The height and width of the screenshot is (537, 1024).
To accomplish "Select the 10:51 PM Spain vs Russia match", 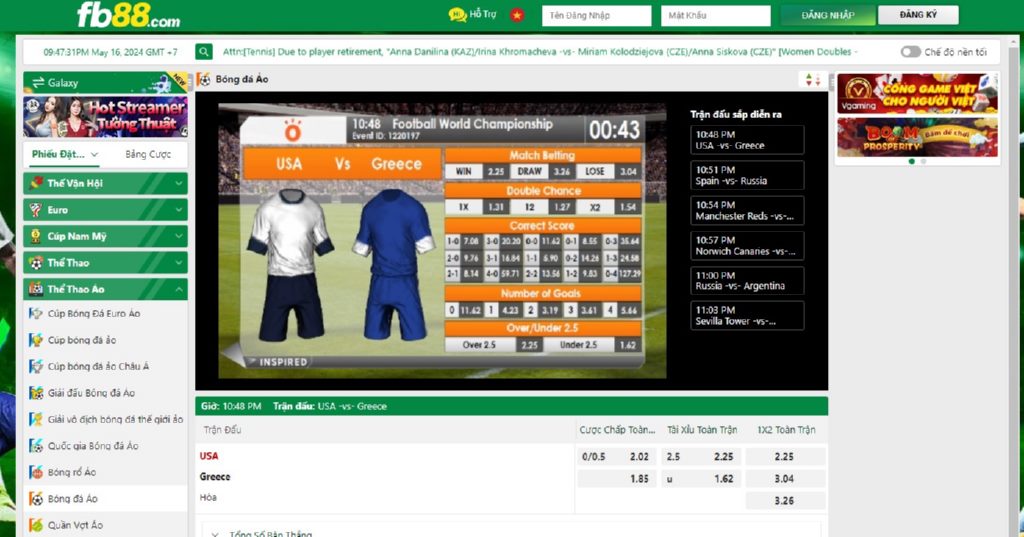I will pyautogui.click(x=746, y=175).
